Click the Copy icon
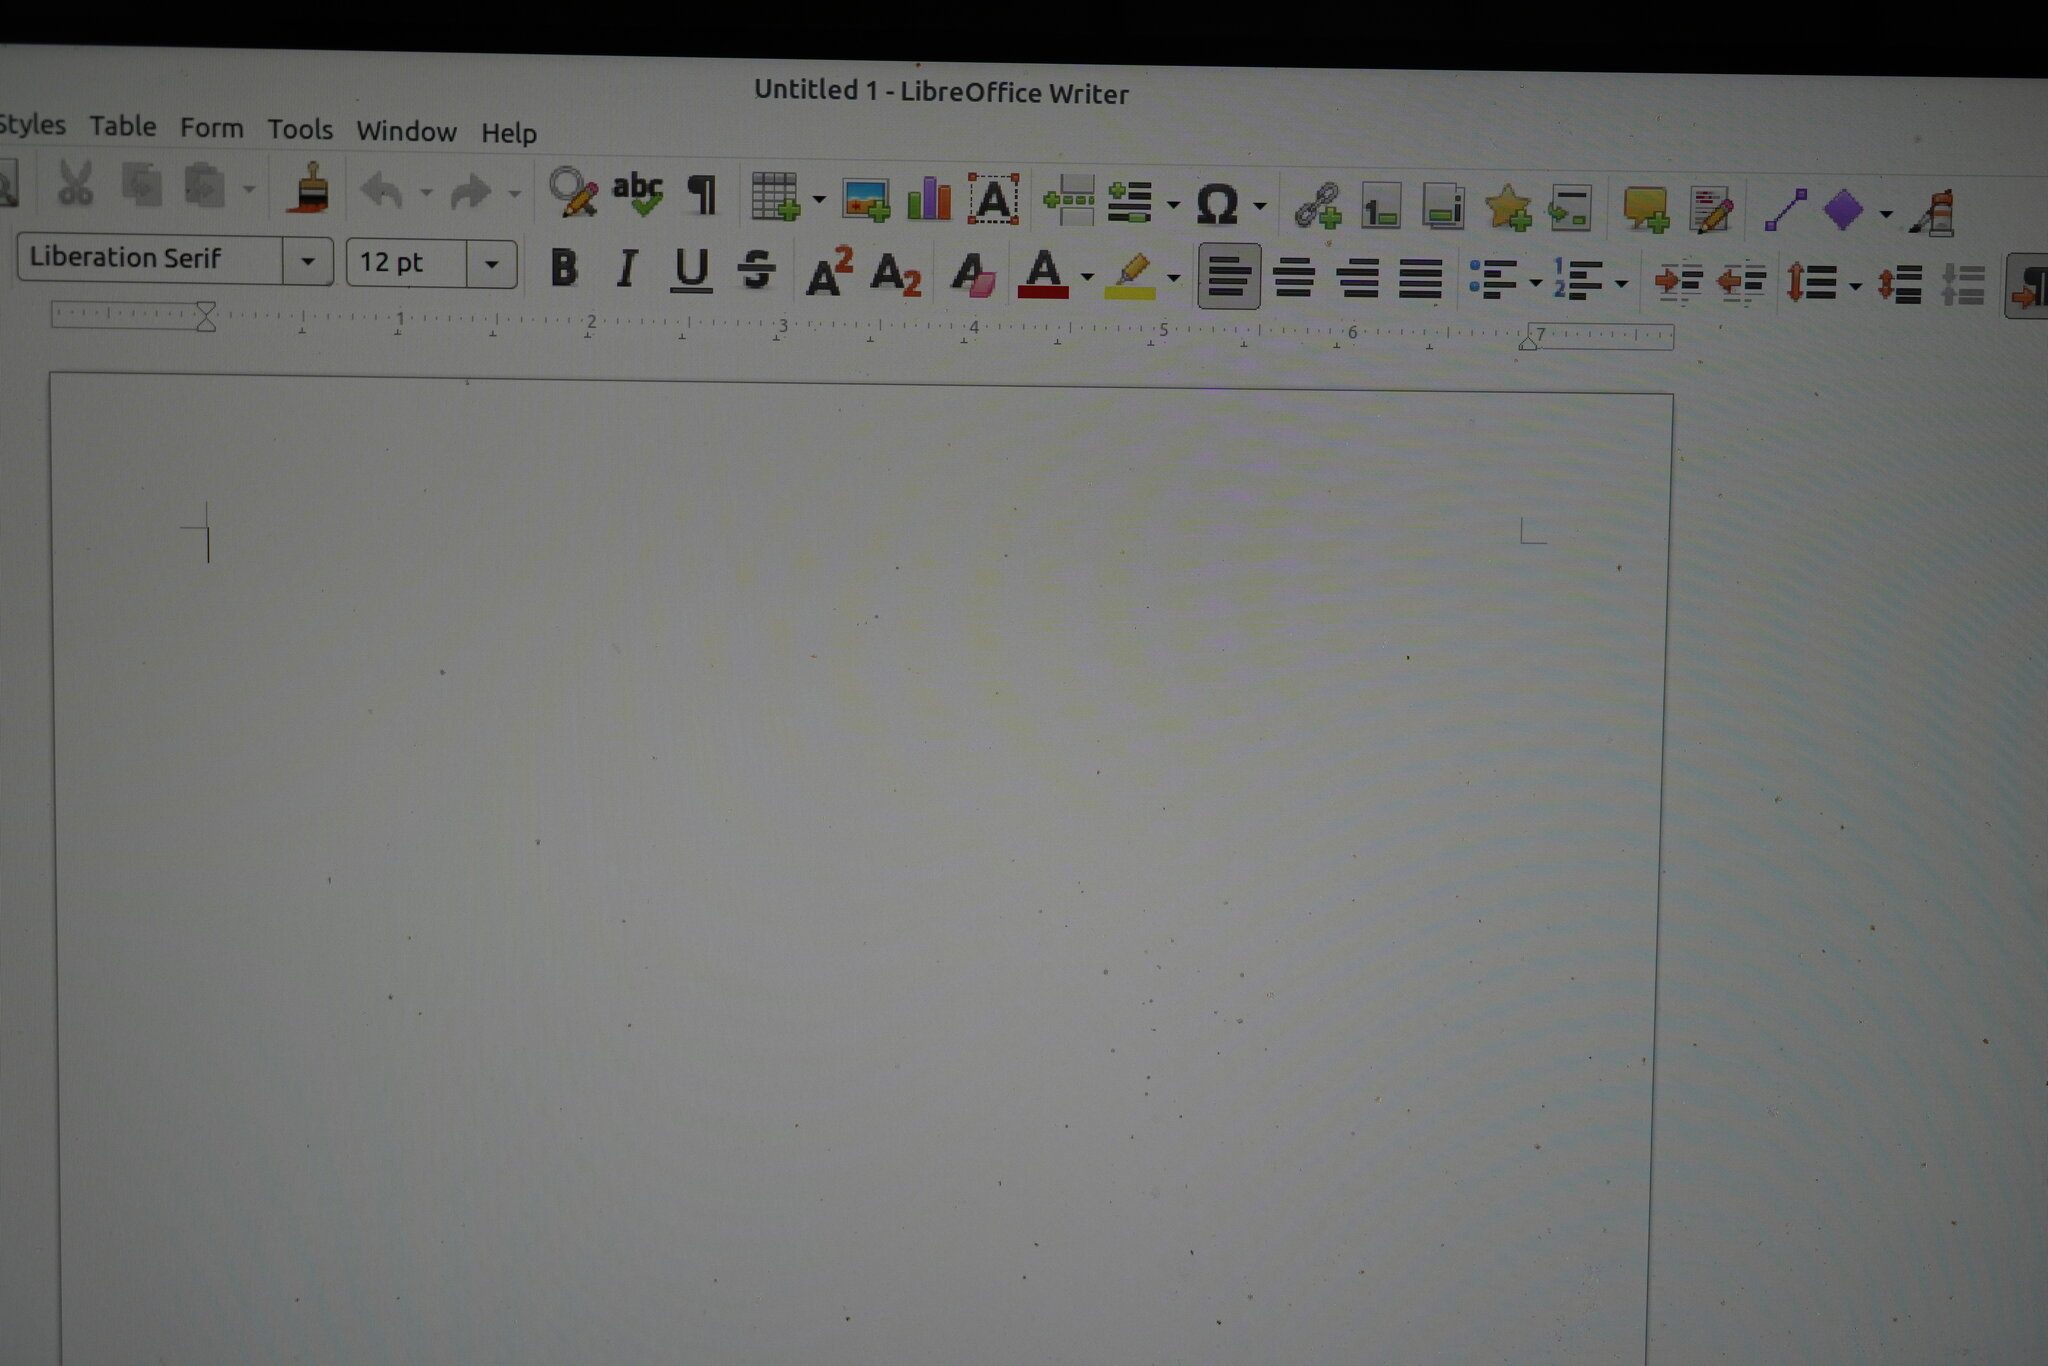 pyautogui.click(x=141, y=185)
